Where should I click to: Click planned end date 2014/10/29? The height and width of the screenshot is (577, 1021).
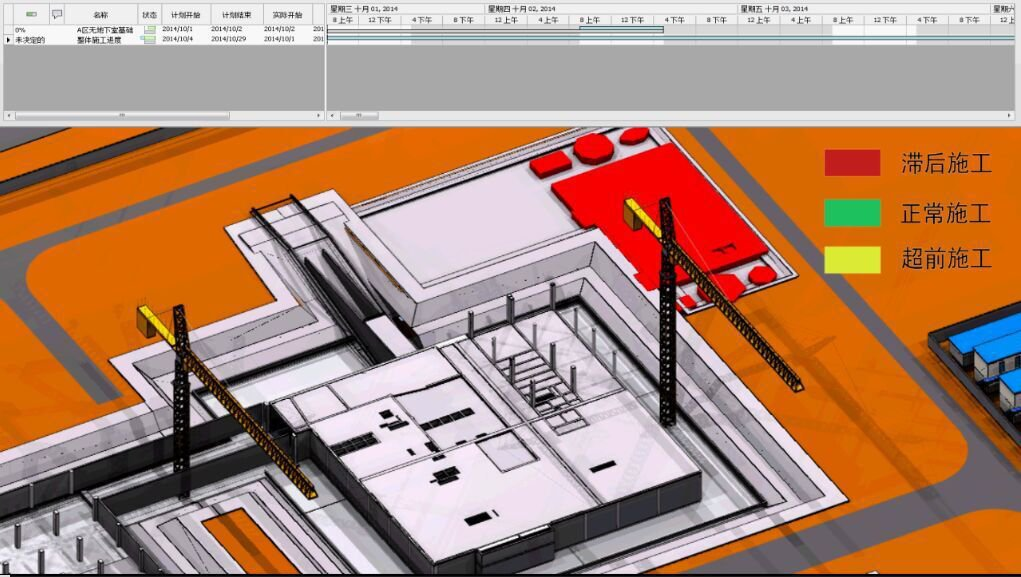pos(228,39)
